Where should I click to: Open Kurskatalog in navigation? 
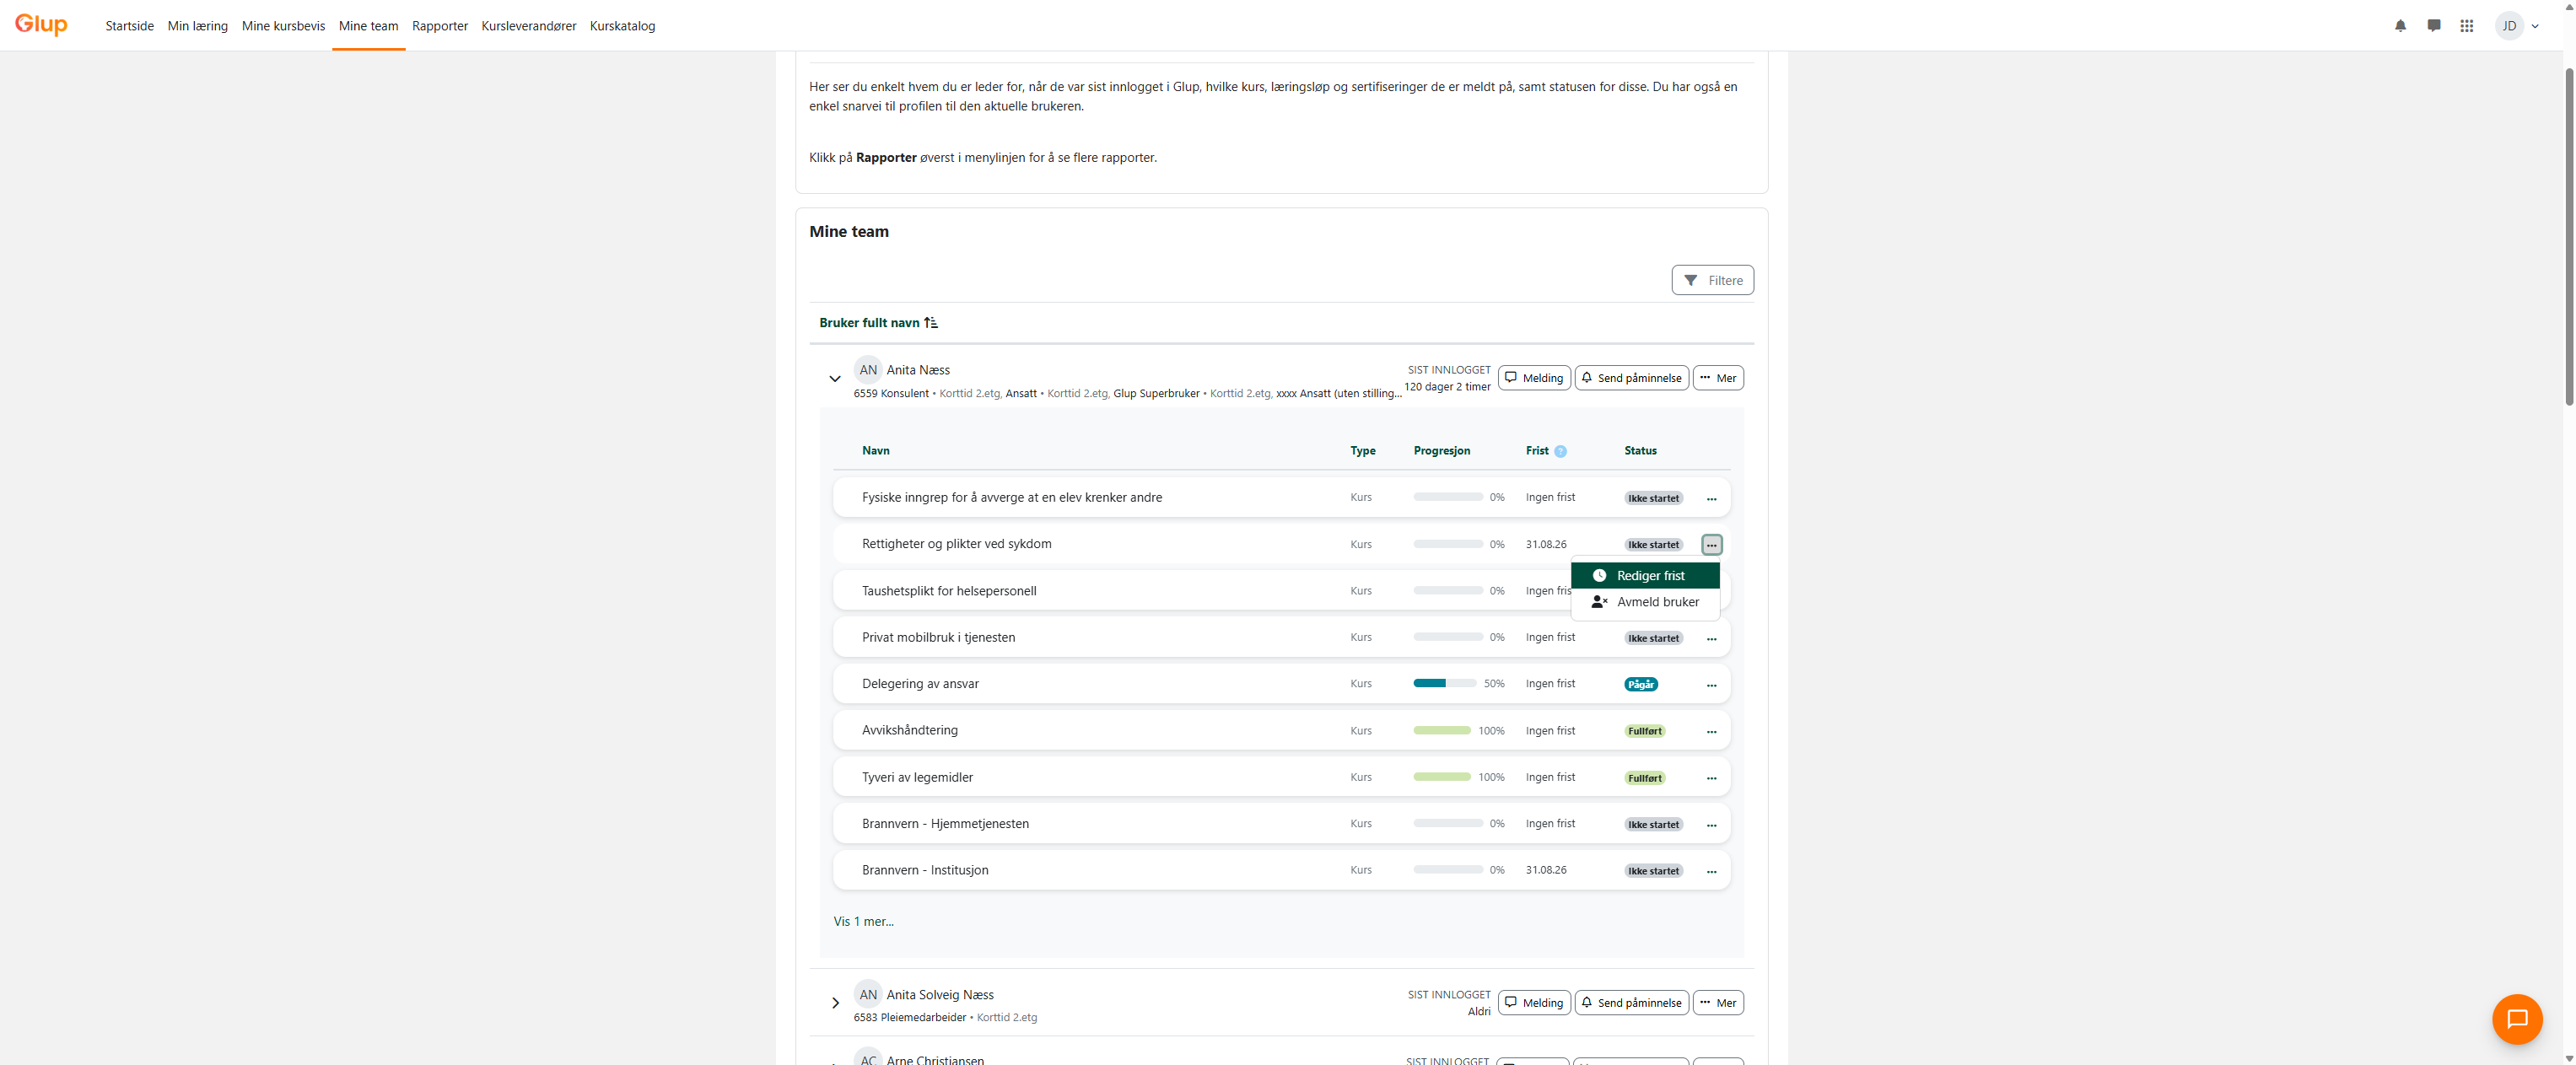(x=622, y=26)
